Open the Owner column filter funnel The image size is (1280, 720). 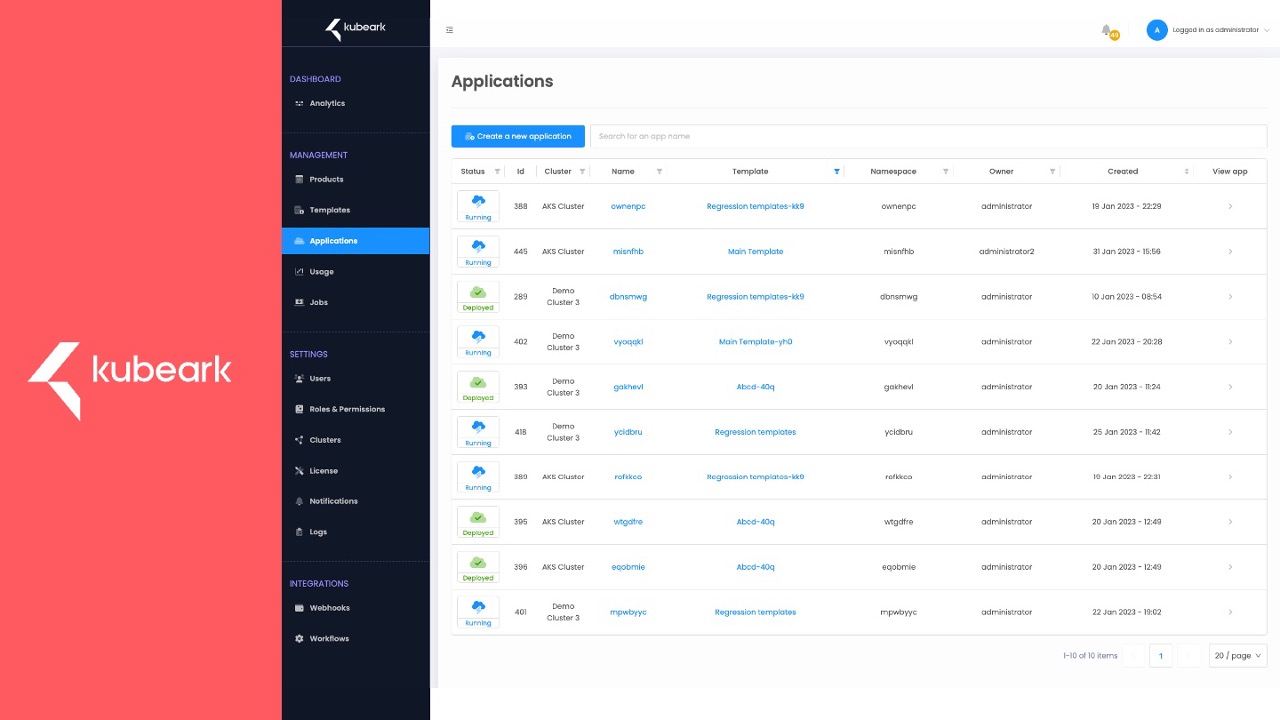(1051, 171)
